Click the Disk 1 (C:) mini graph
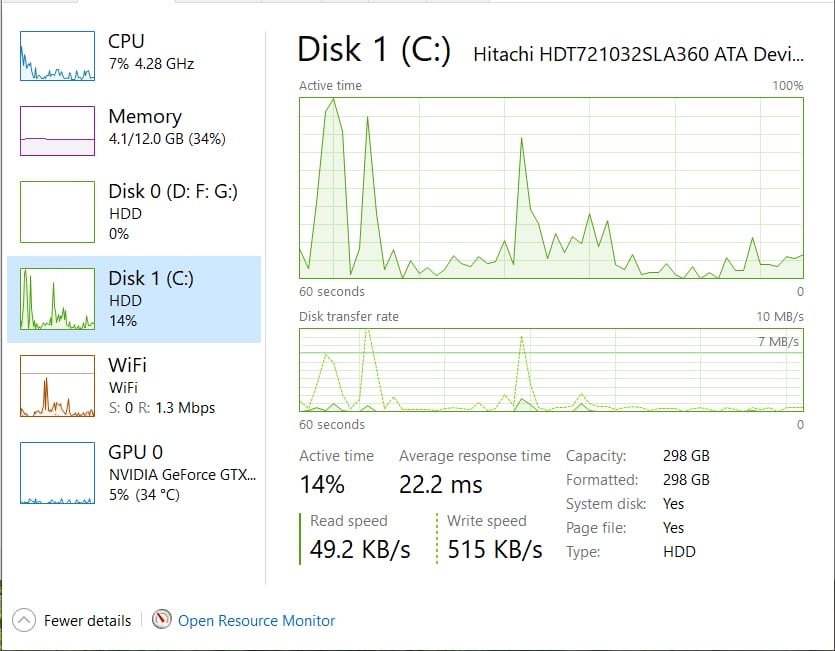This screenshot has height=651, width=835. pyautogui.click(x=57, y=299)
